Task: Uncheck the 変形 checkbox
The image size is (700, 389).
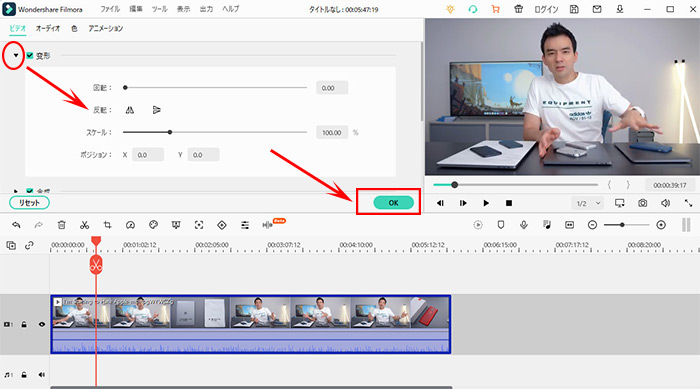Action: (x=30, y=55)
